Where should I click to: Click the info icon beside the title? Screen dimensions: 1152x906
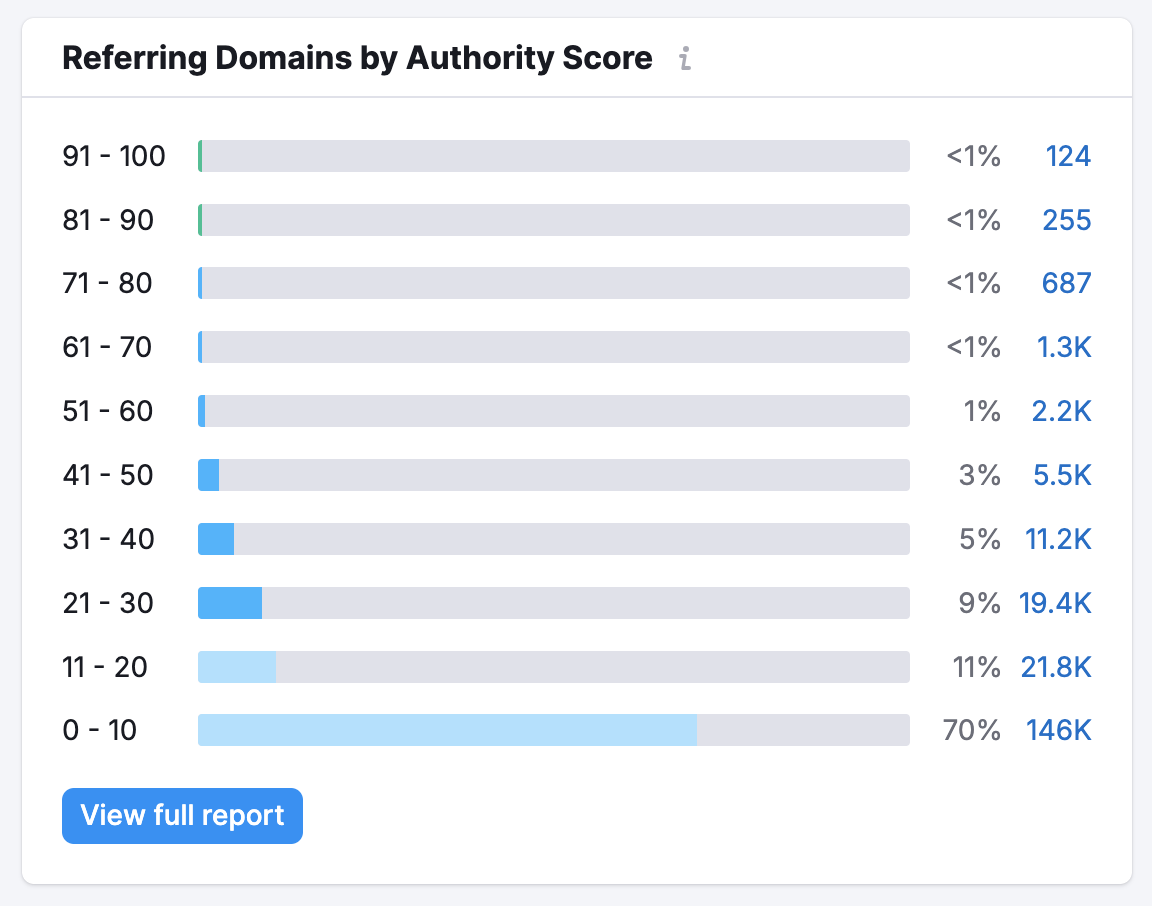pyautogui.click(x=686, y=59)
